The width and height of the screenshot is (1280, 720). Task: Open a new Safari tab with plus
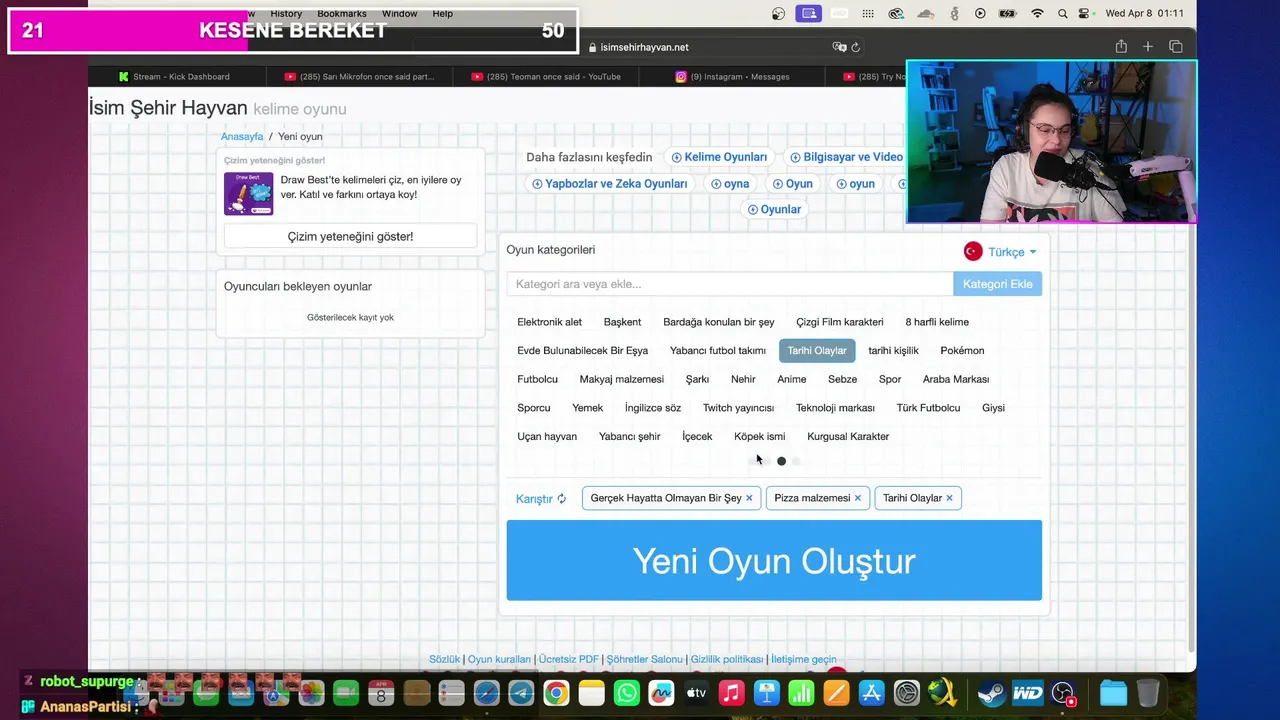tap(1148, 46)
